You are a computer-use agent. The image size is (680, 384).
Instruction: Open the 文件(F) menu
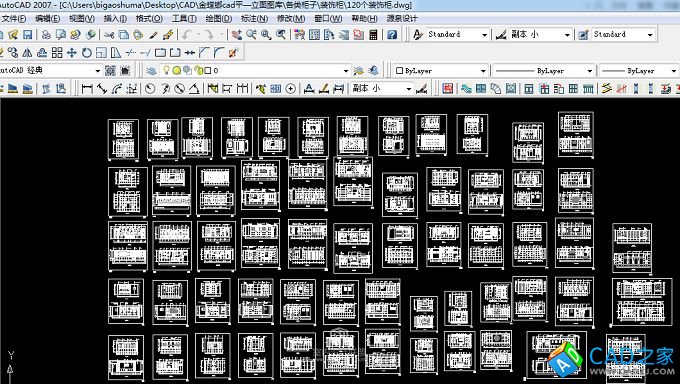coord(14,19)
